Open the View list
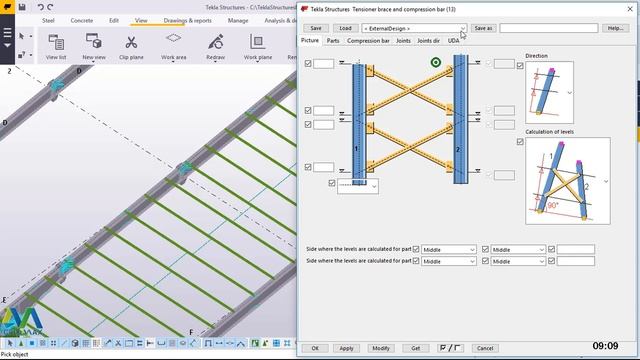640x360 pixels. pos(56,47)
